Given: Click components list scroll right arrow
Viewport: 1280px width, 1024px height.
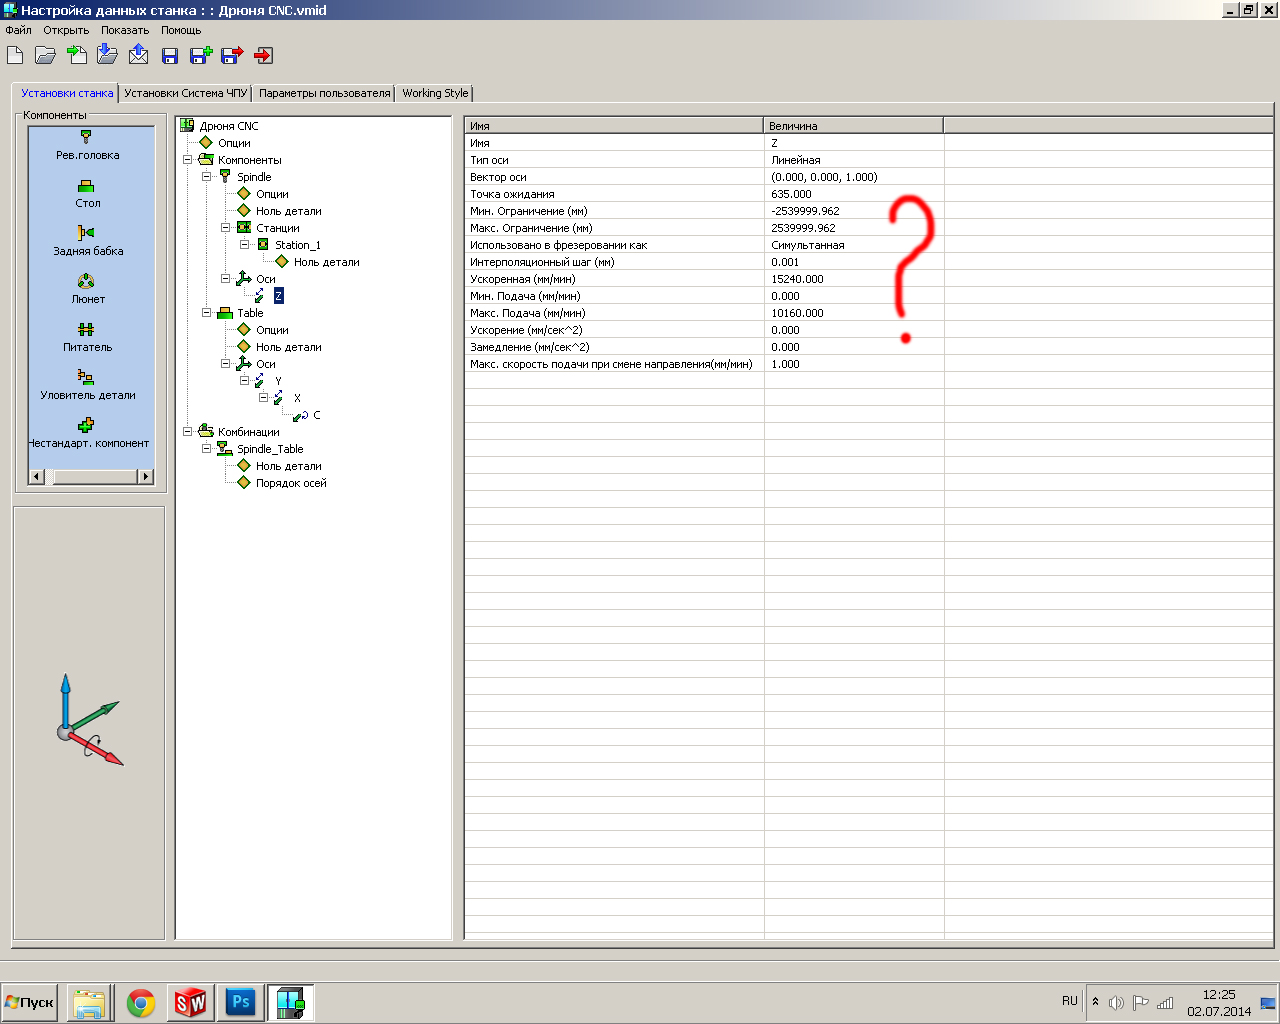Looking at the screenshot, I should pos(146,477).
